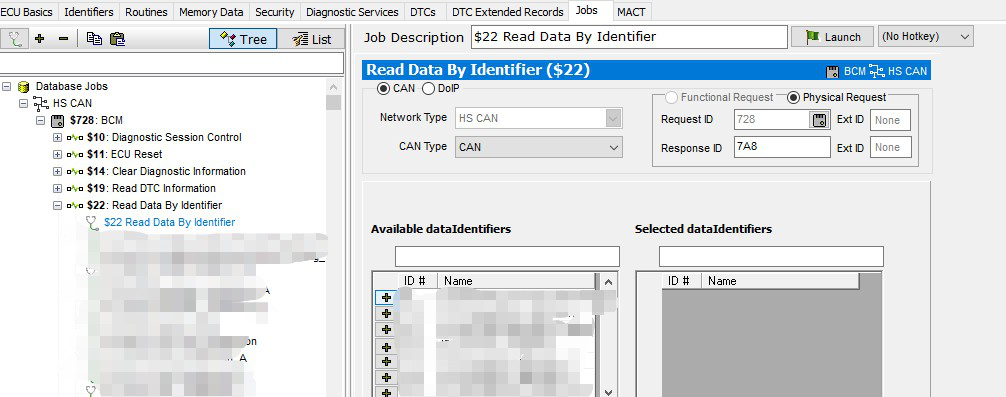This screenshot has width=1006, height=397.
Task: Click the HS CAN network tree icon
Action: 40,103
